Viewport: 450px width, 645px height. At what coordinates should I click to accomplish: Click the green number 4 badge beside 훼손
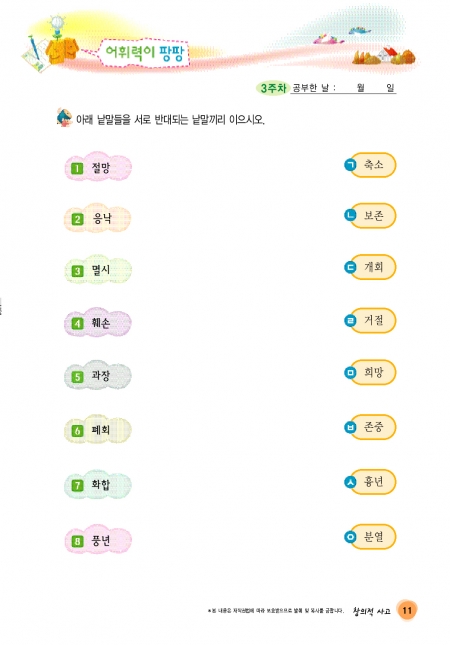pos(77,323)
